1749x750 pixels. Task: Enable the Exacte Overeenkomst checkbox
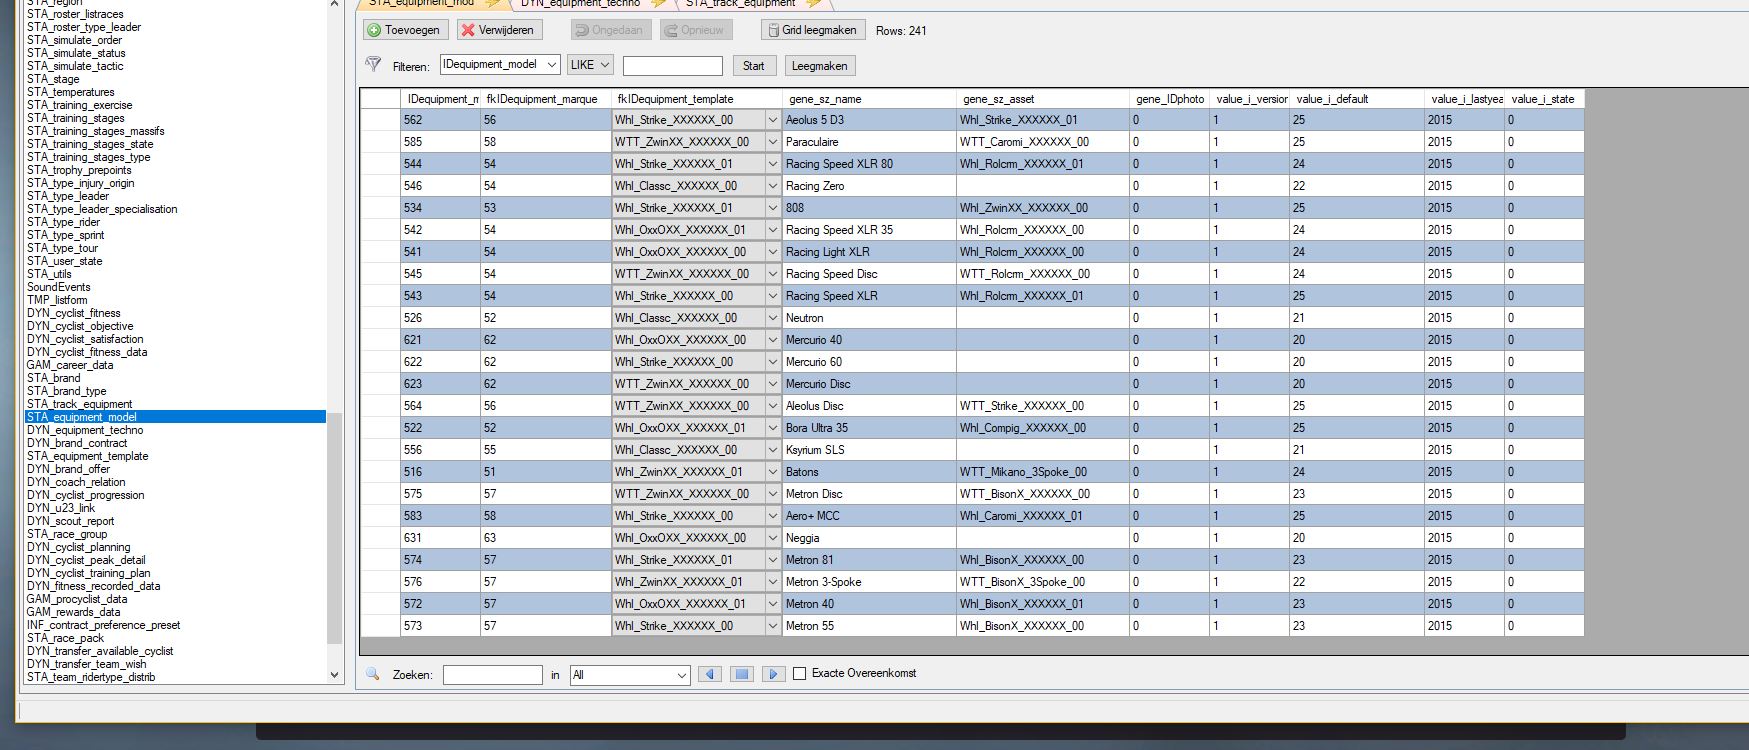click(800, 674)
